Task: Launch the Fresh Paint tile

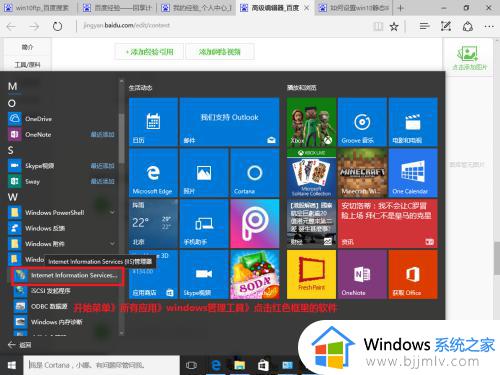Action: pyautogui.click(x=311, y=275)
